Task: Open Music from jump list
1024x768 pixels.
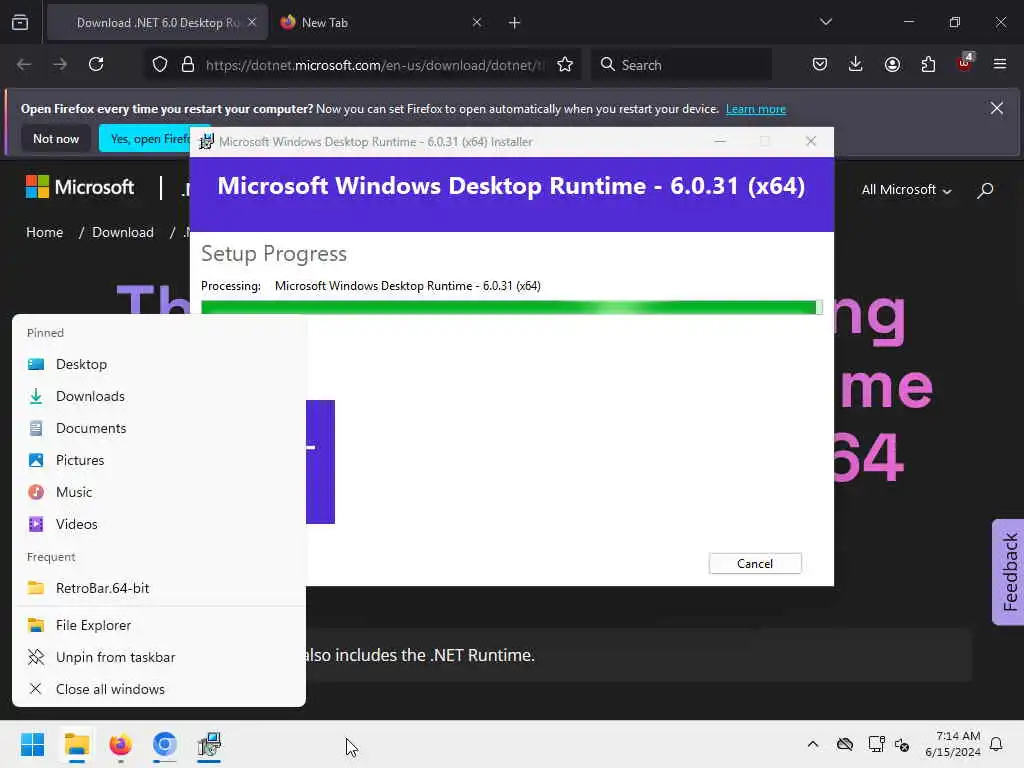Action: click(x=159, y=492)
